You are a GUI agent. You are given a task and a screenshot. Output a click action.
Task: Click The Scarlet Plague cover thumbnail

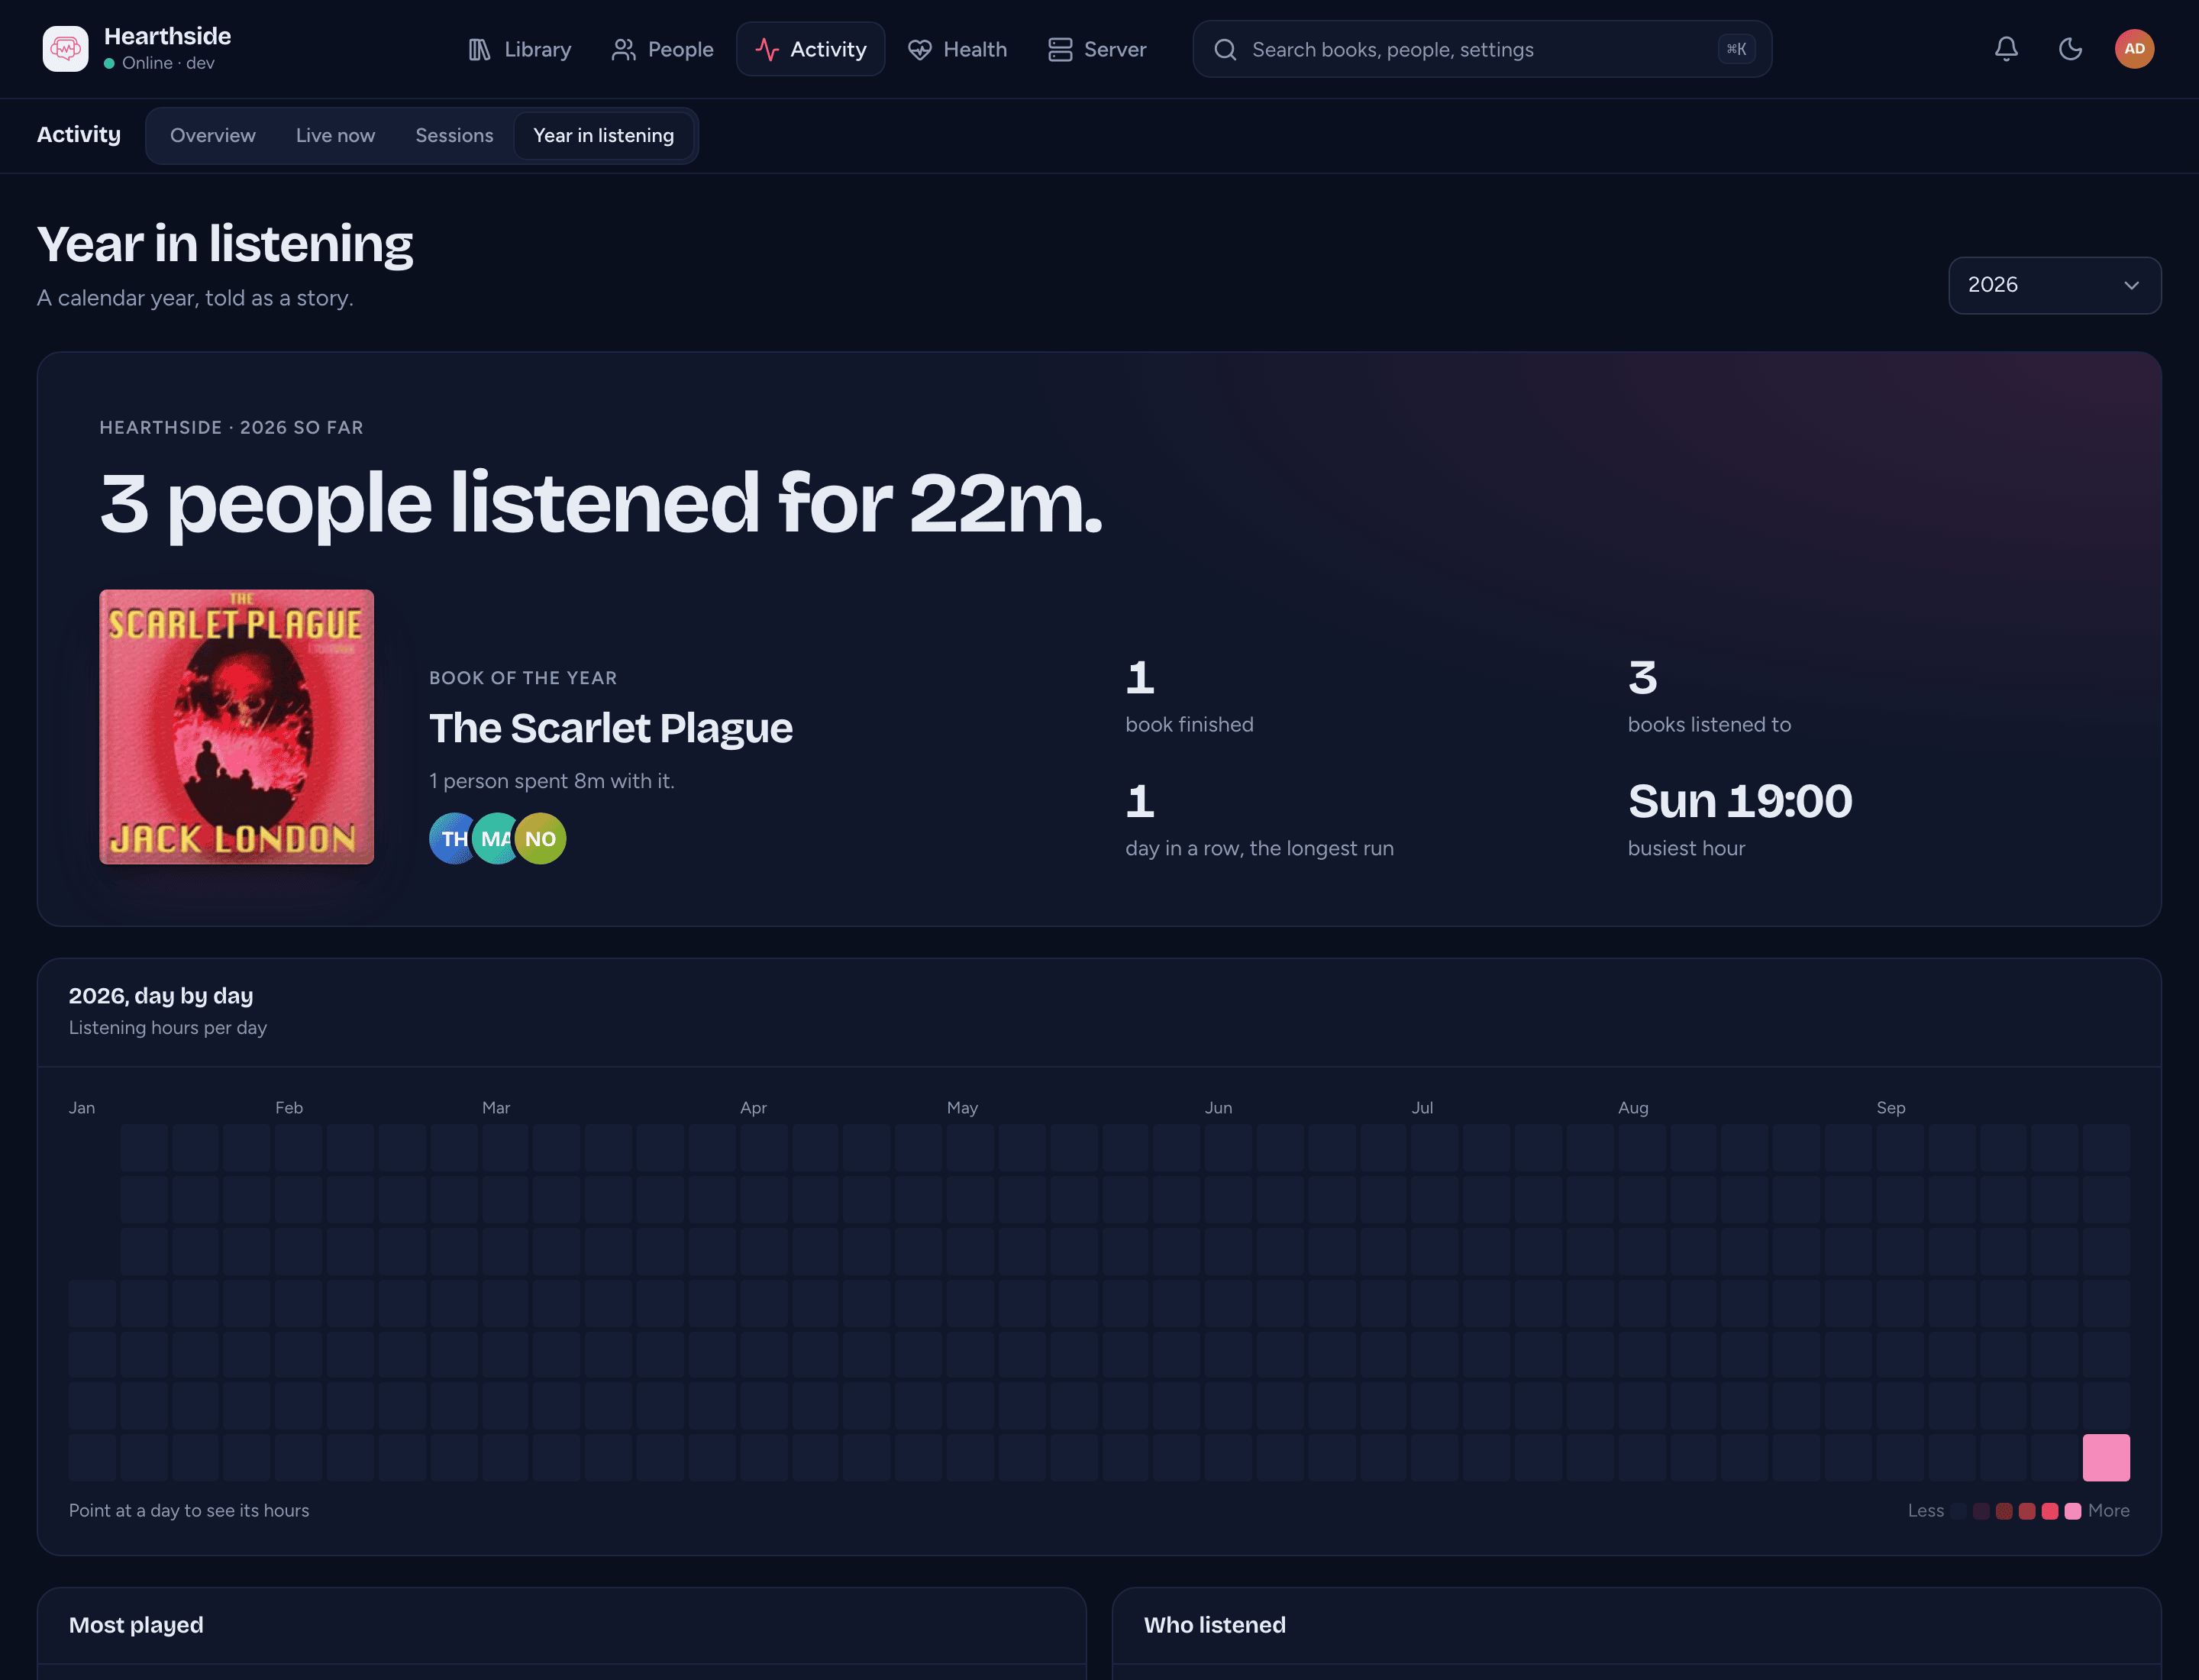pos(236,727)
